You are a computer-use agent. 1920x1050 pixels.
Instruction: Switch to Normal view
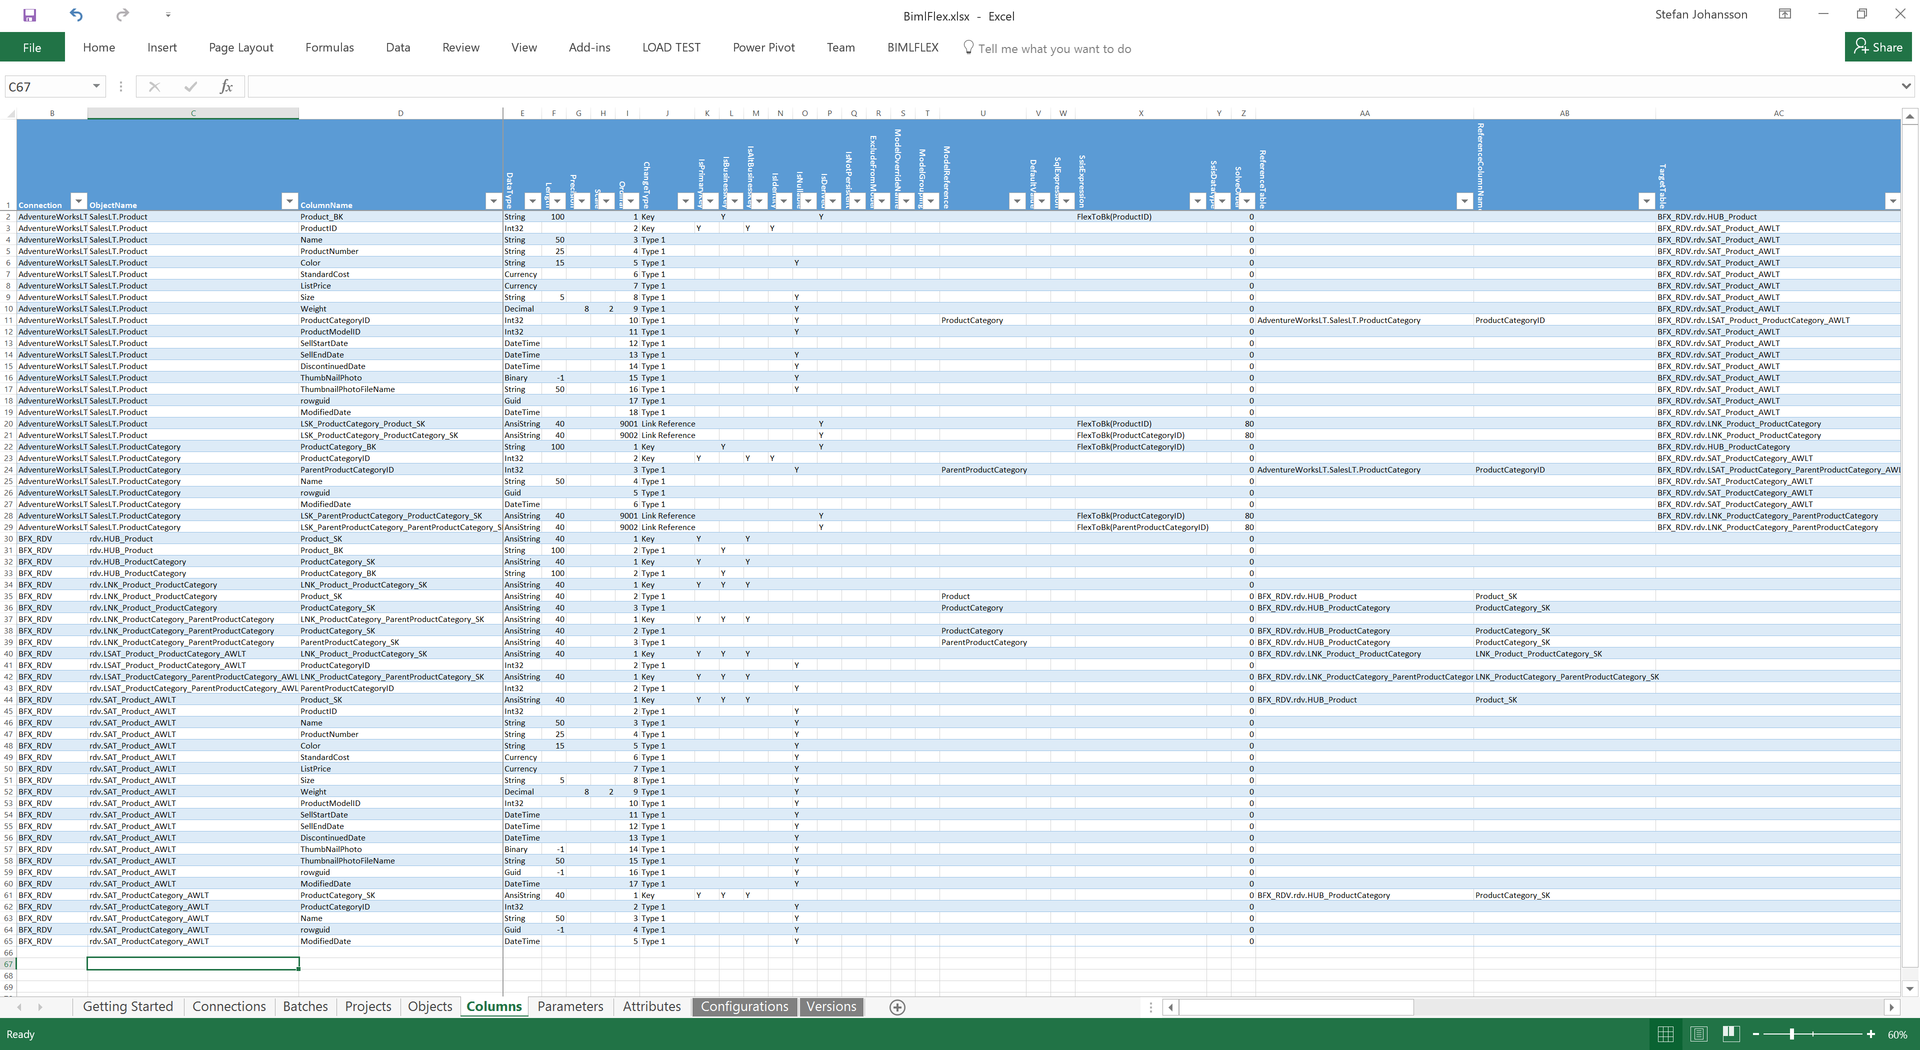click(x=1666, y=1034)
